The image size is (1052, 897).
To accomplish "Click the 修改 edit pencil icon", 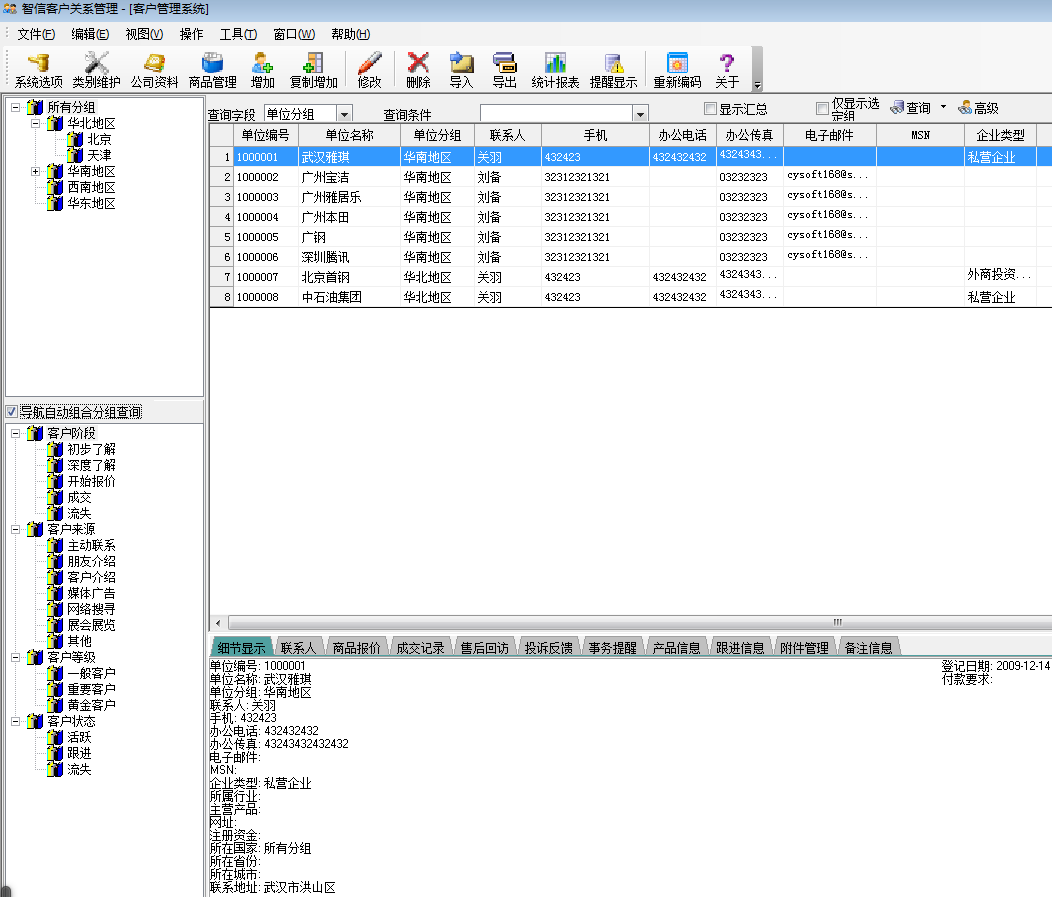I will [369, 70].
